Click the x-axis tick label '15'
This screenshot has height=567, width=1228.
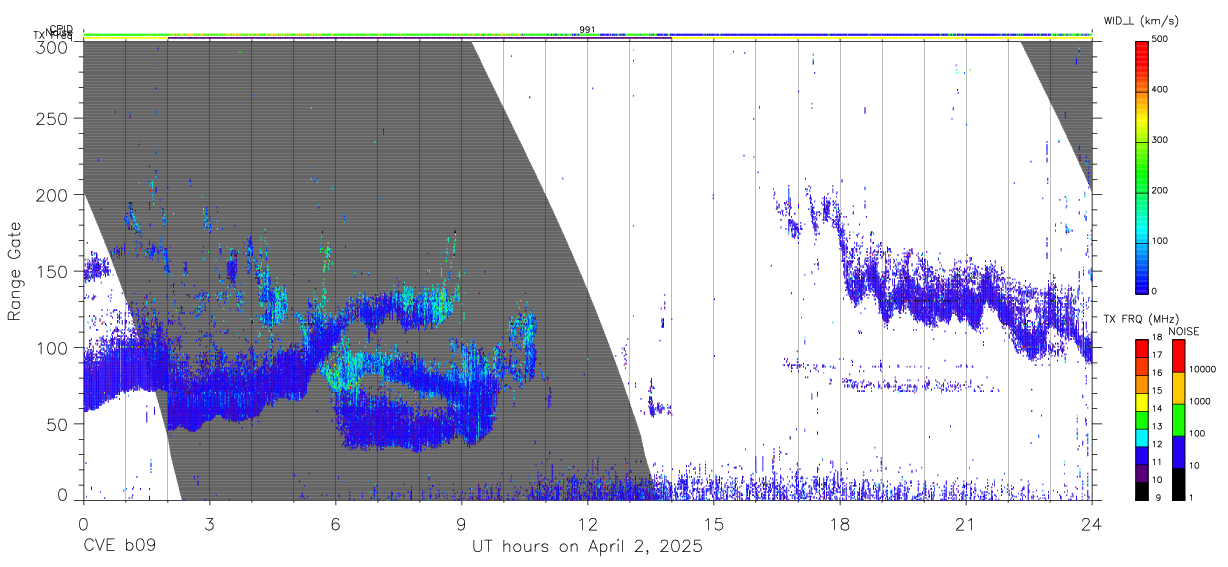pos(713,524)
